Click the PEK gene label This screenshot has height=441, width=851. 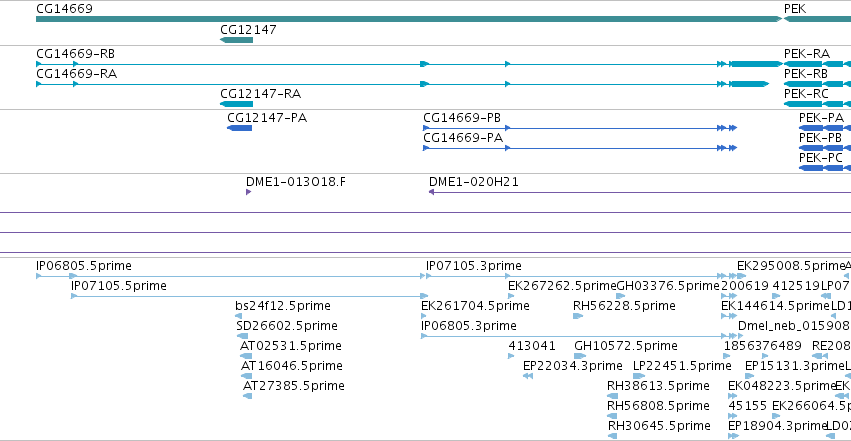tap(795, 9)
